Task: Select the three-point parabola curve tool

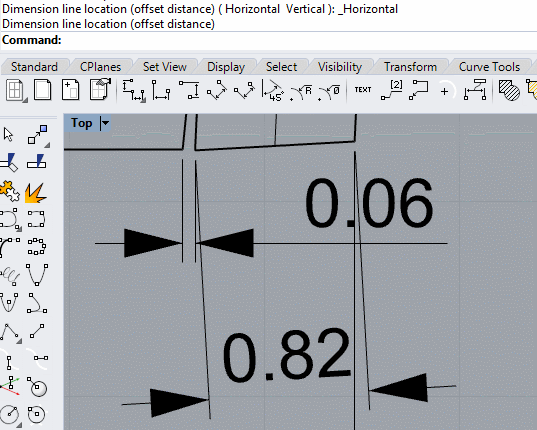Action: point(37,275)
